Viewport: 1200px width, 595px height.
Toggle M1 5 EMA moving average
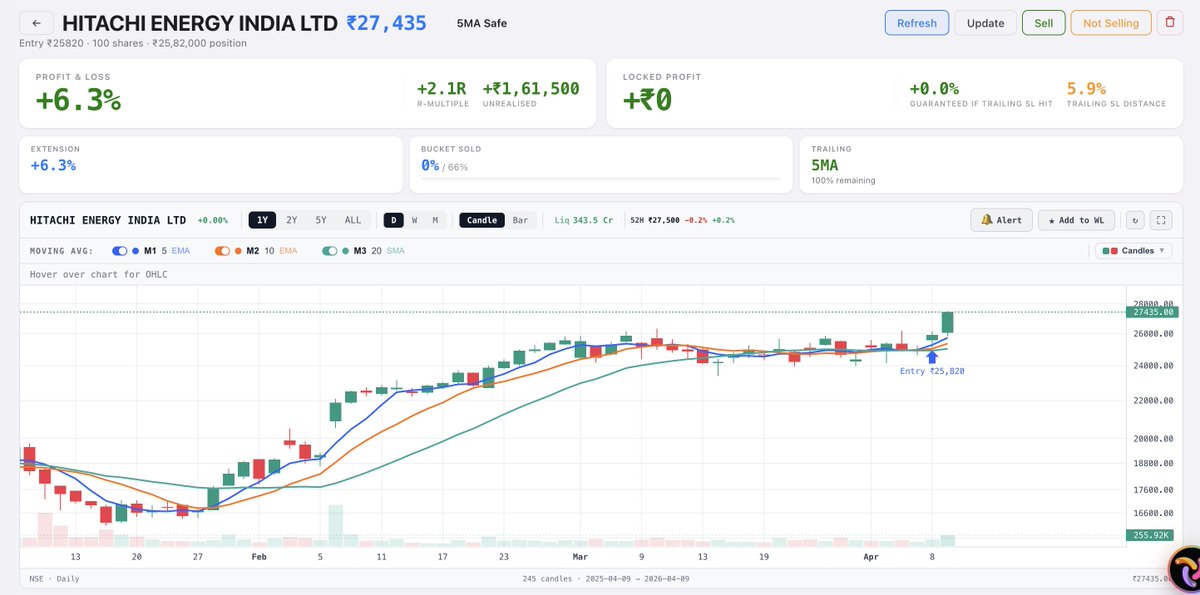click(x=119, y=251)
